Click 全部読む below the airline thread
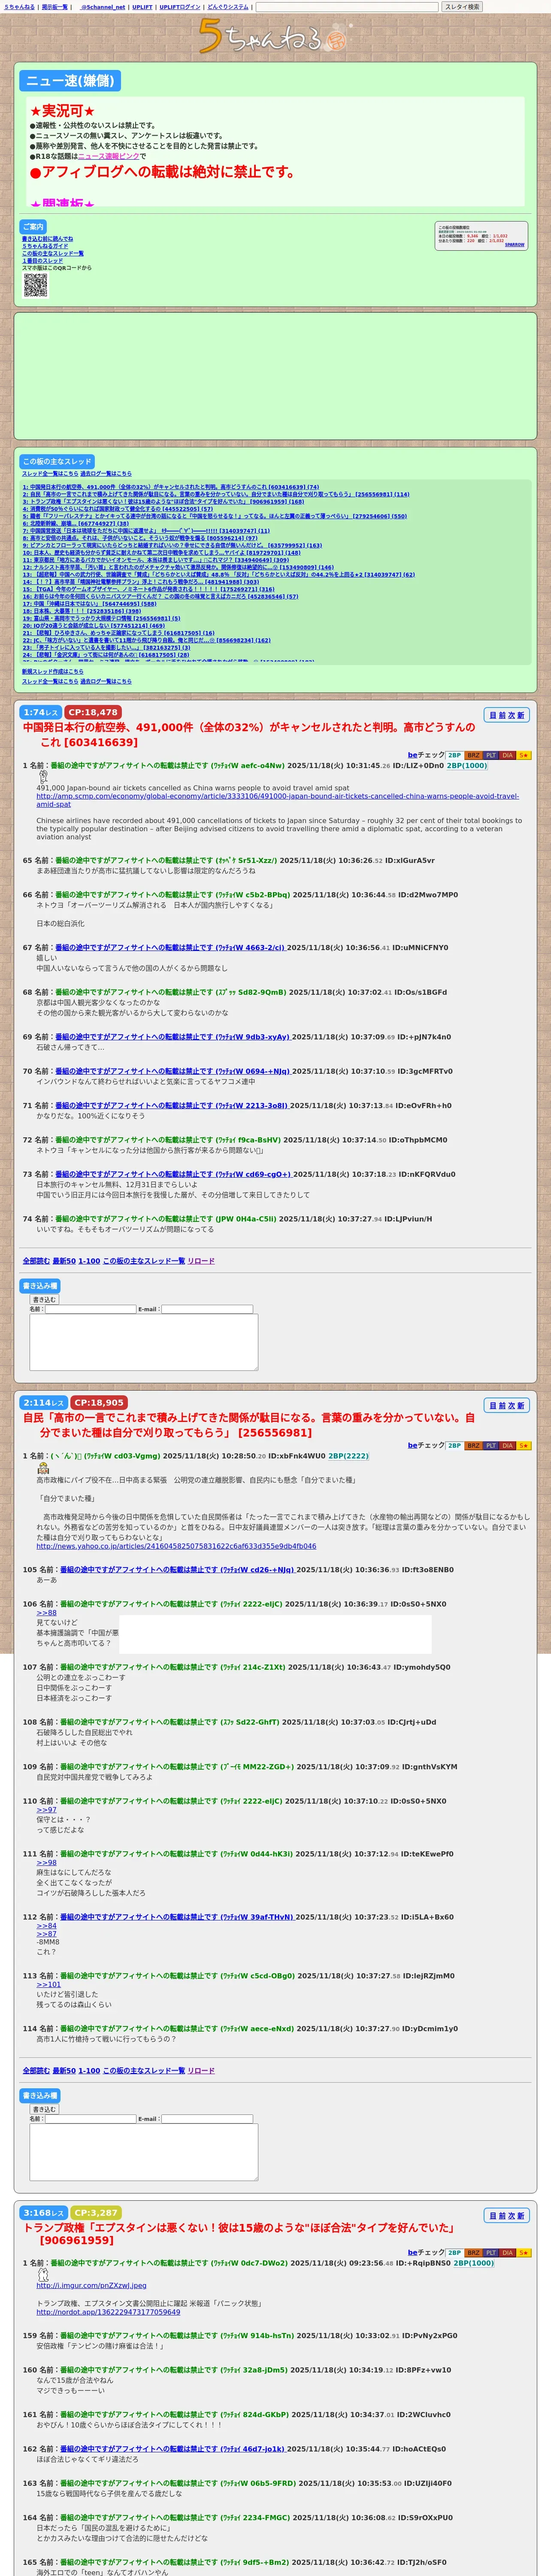The width and height of the screenshot is (551, 2576). (36, 1261)
